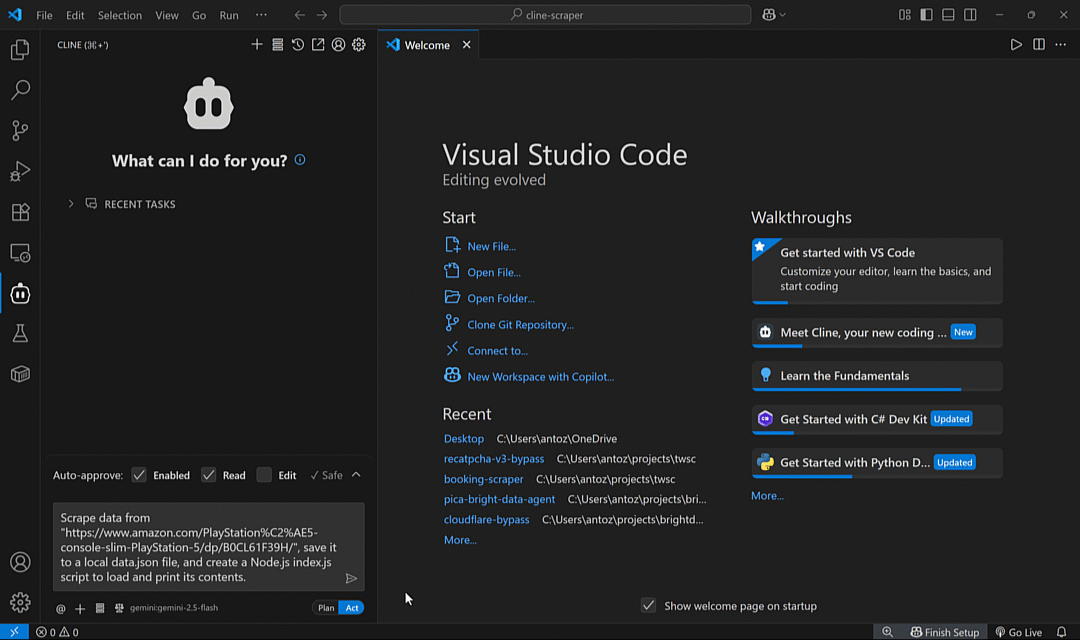Open Customize Layout icon

(904, 14)
